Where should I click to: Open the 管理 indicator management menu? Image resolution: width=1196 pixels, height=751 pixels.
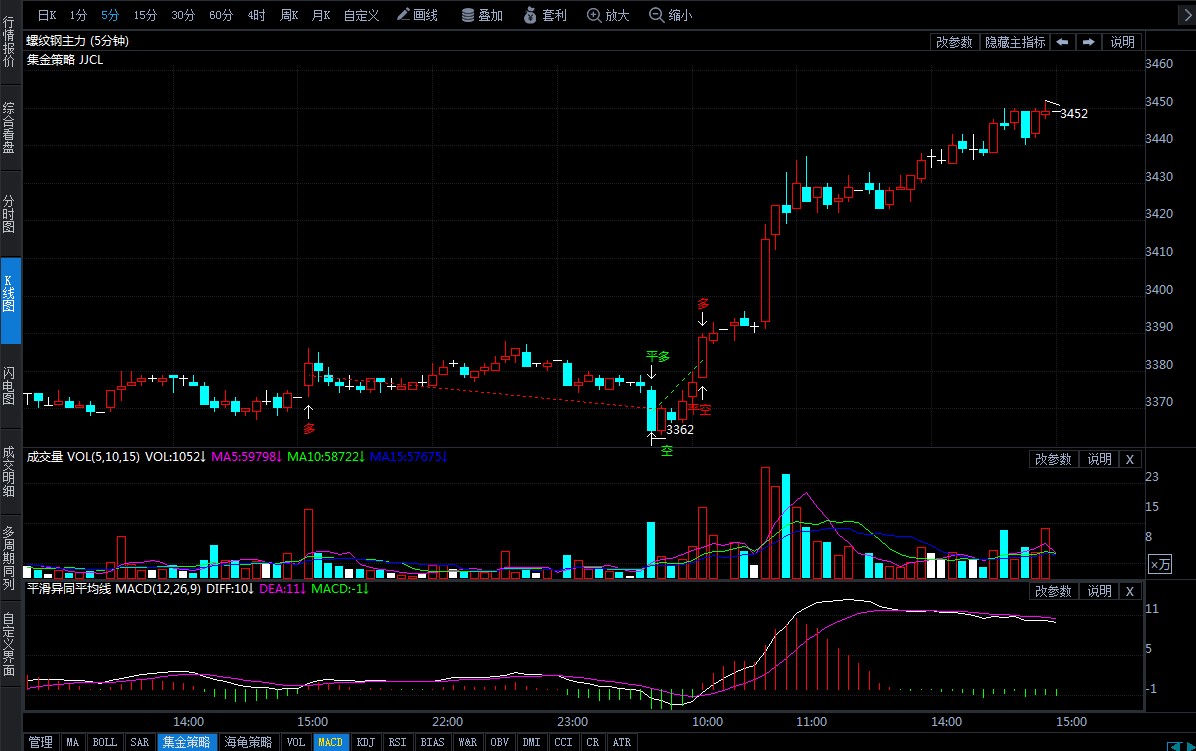pyautogui.click(x=40, y=742)
